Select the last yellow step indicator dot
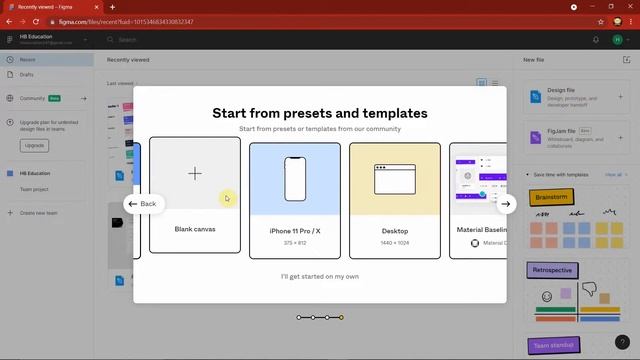This screenshot has height=360, width=640. (x=341, y=317)
